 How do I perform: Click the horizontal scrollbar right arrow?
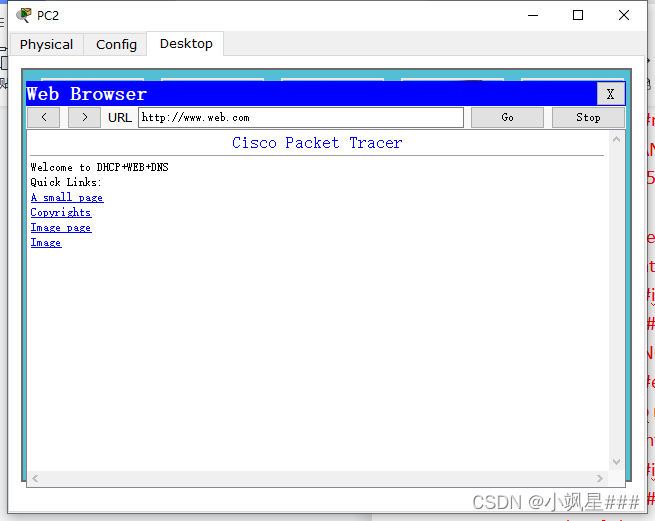point(600,478)
